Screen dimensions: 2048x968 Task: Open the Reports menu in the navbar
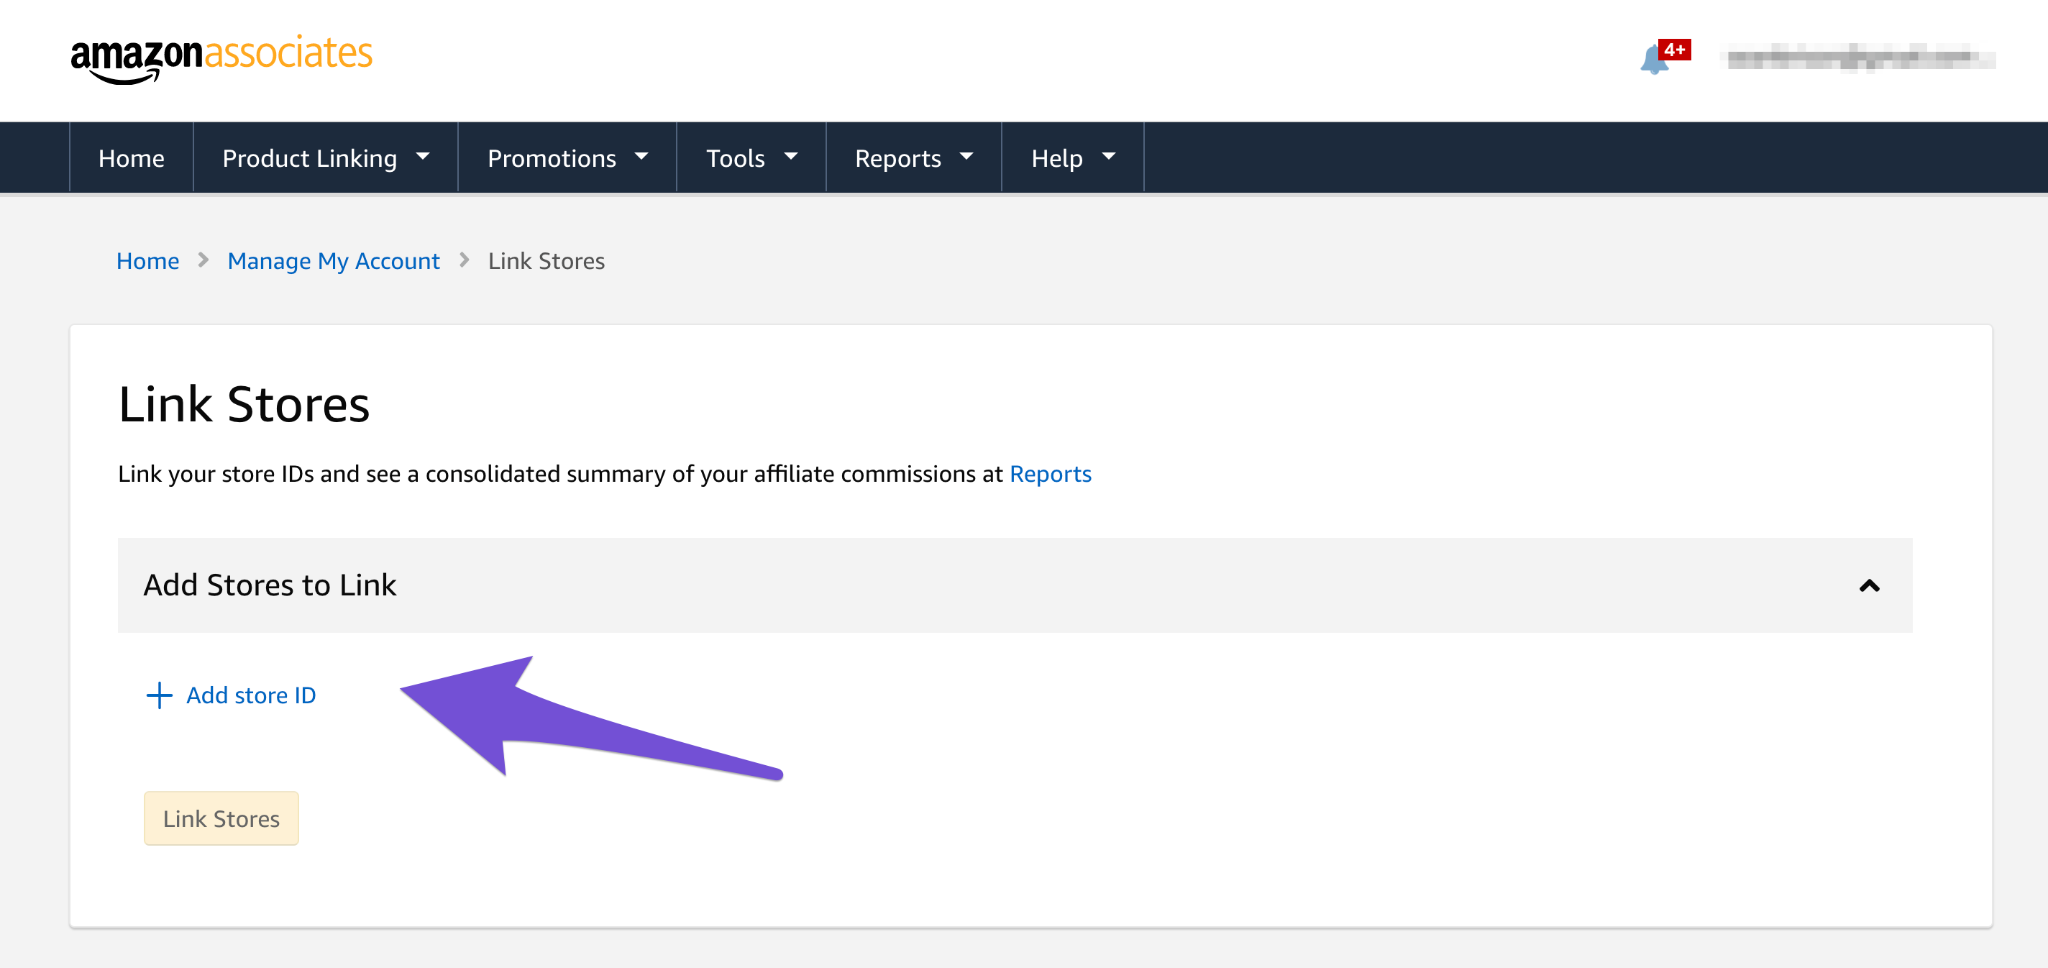pyautogui.click(x=913, y=158)
